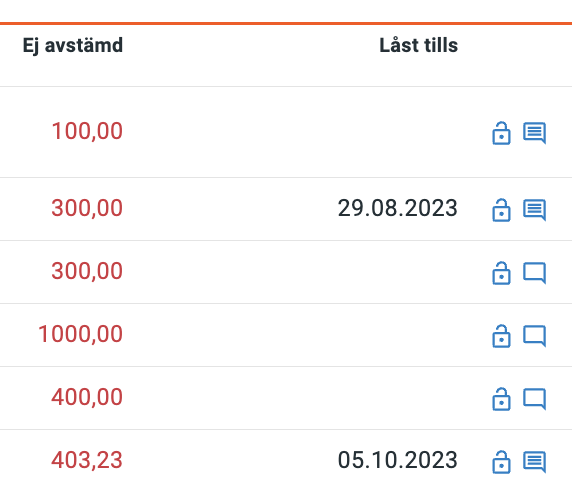Select the 1000,00 unreconciled amount

(x=80, y=334)
